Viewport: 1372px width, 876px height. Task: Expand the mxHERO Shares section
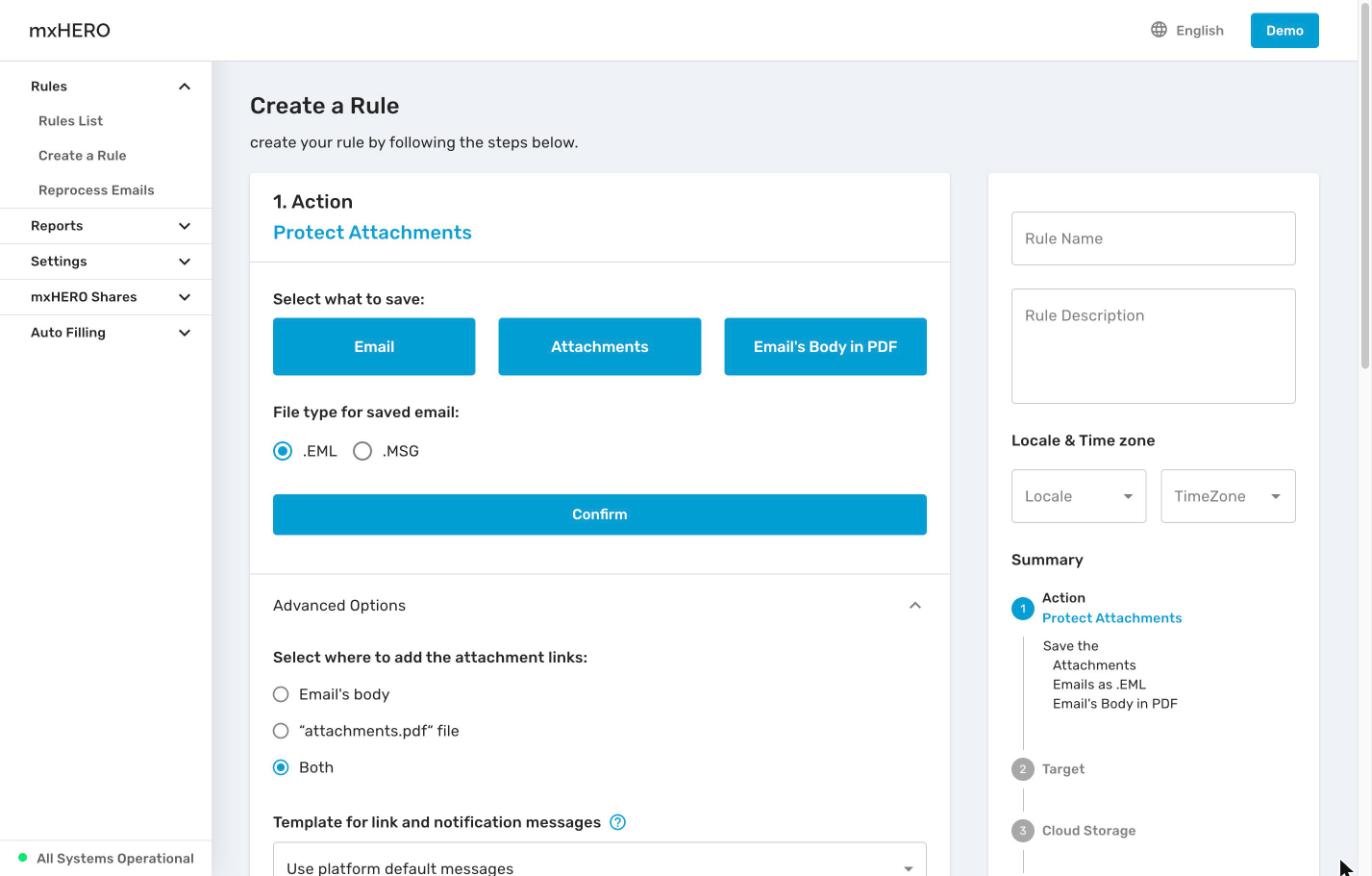click(x=184, y=297)
